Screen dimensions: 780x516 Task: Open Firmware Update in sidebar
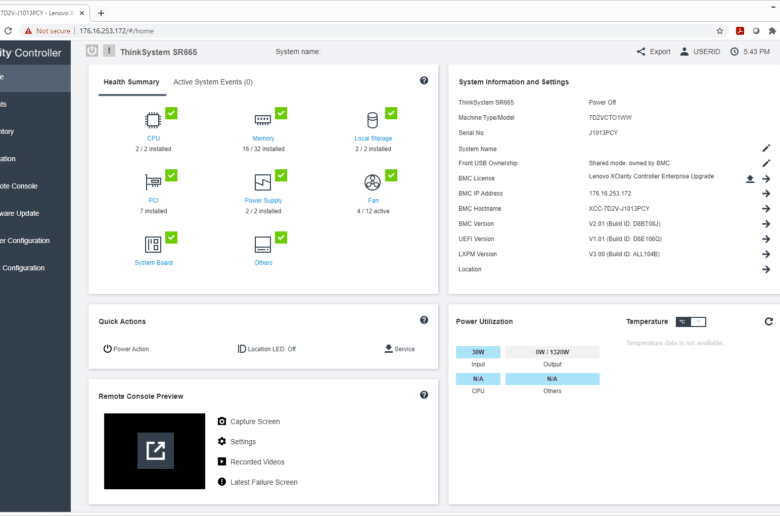point(35,213)
